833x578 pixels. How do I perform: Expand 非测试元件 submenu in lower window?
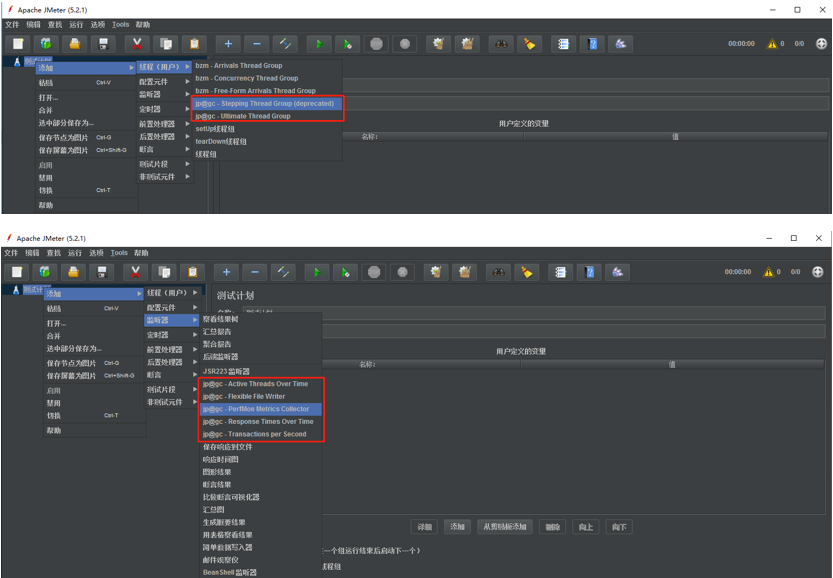[x=172, y=402]
